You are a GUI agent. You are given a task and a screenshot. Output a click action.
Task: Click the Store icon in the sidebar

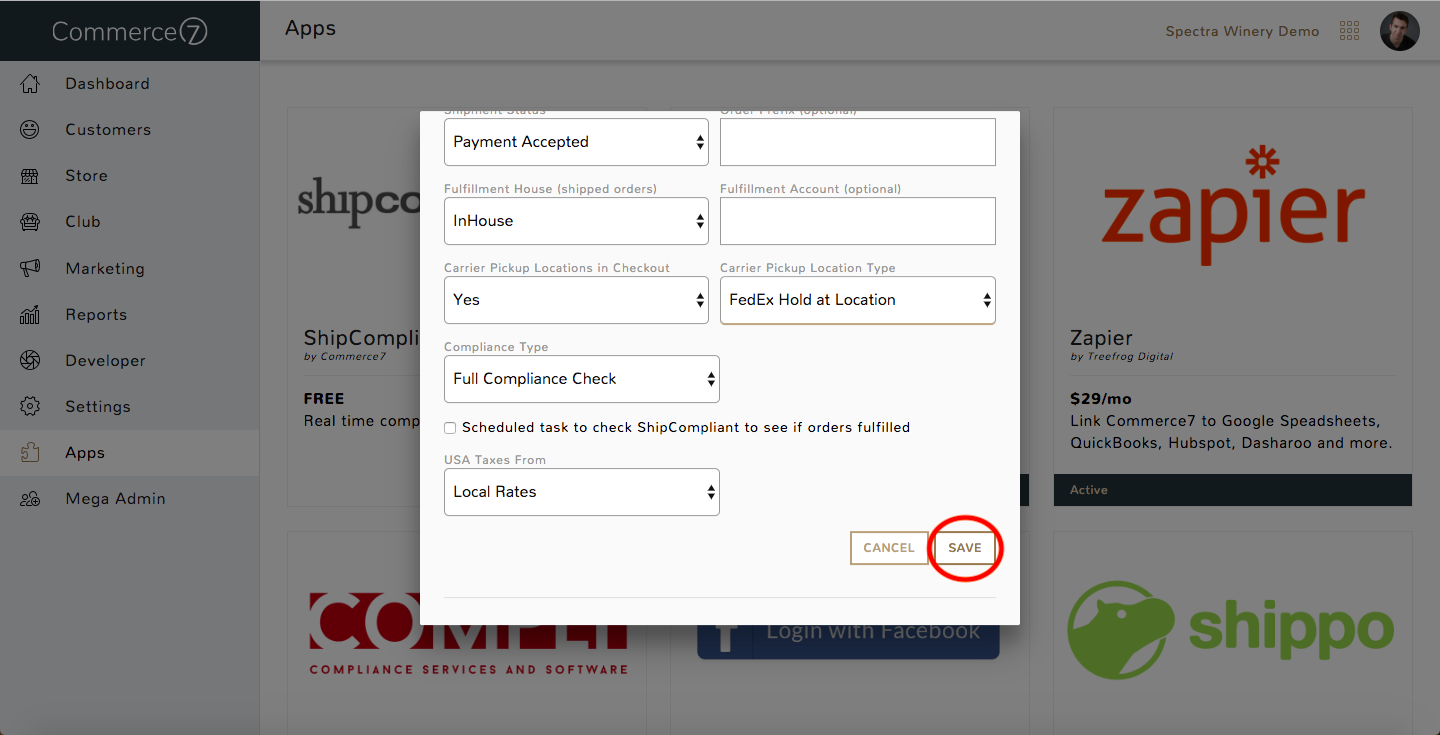29,175
